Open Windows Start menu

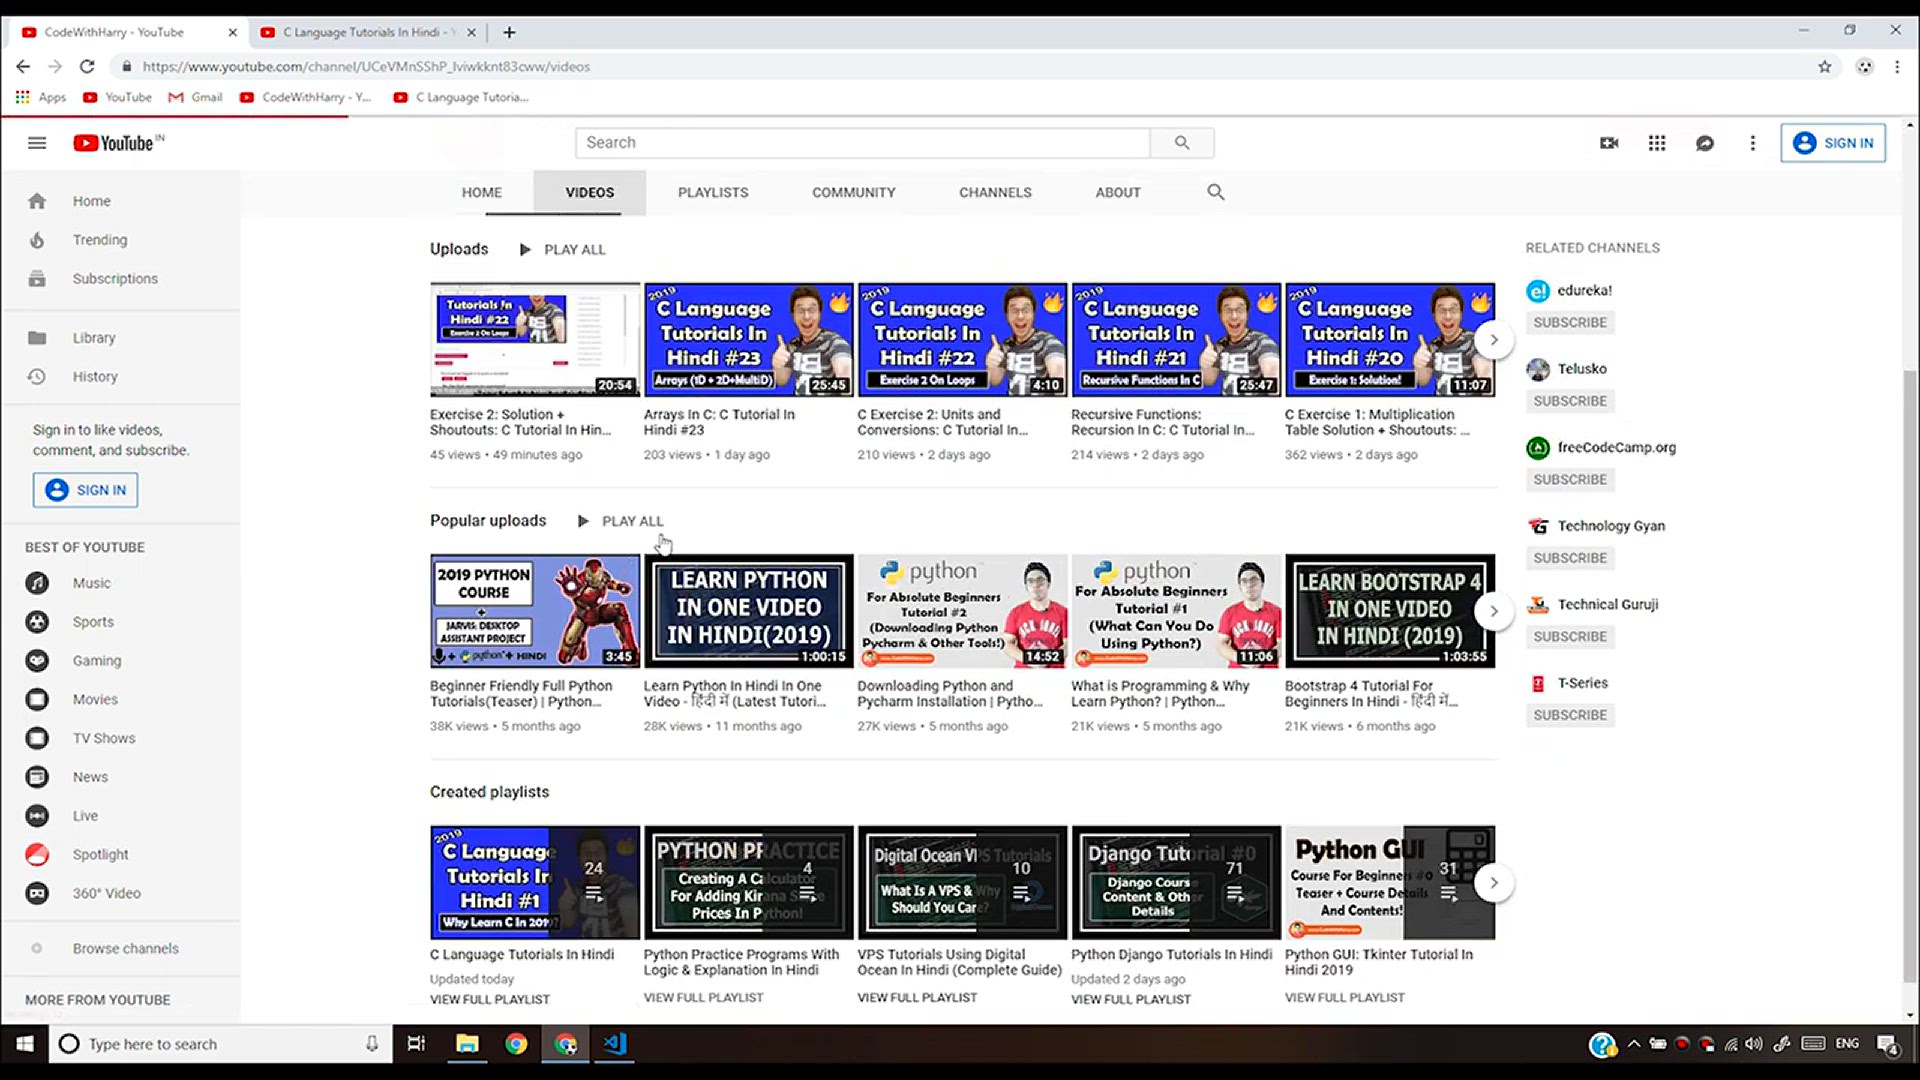coord(25,1044)
